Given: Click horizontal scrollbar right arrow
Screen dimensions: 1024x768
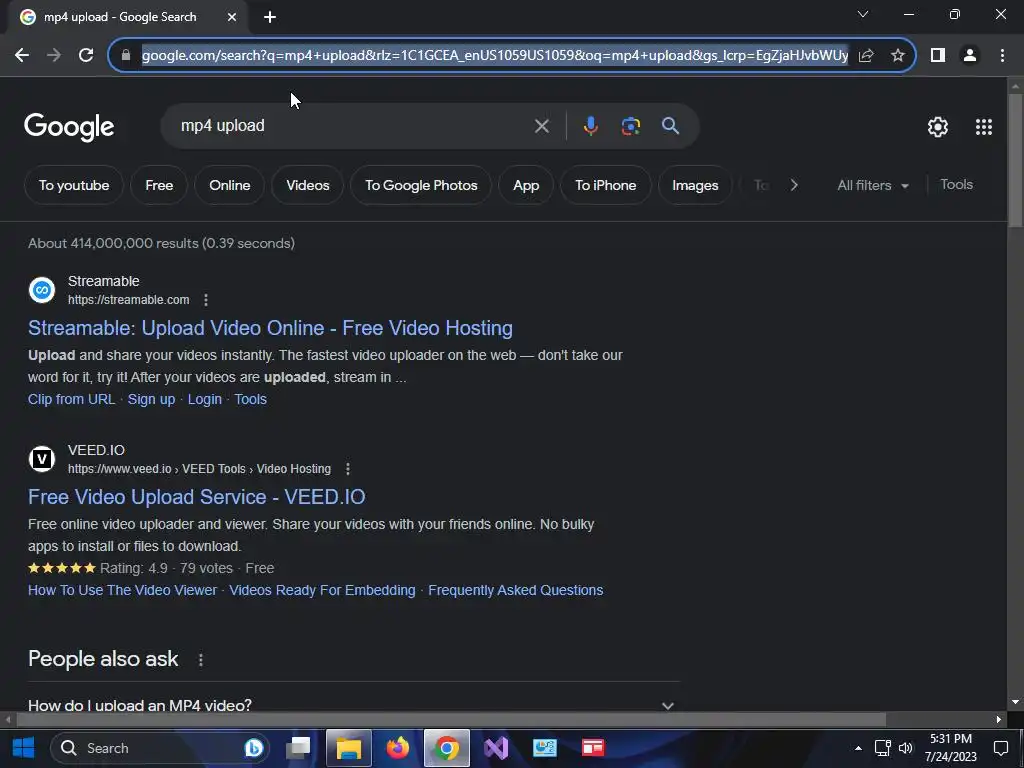Looking at the screenshot, I should [999, 720].
